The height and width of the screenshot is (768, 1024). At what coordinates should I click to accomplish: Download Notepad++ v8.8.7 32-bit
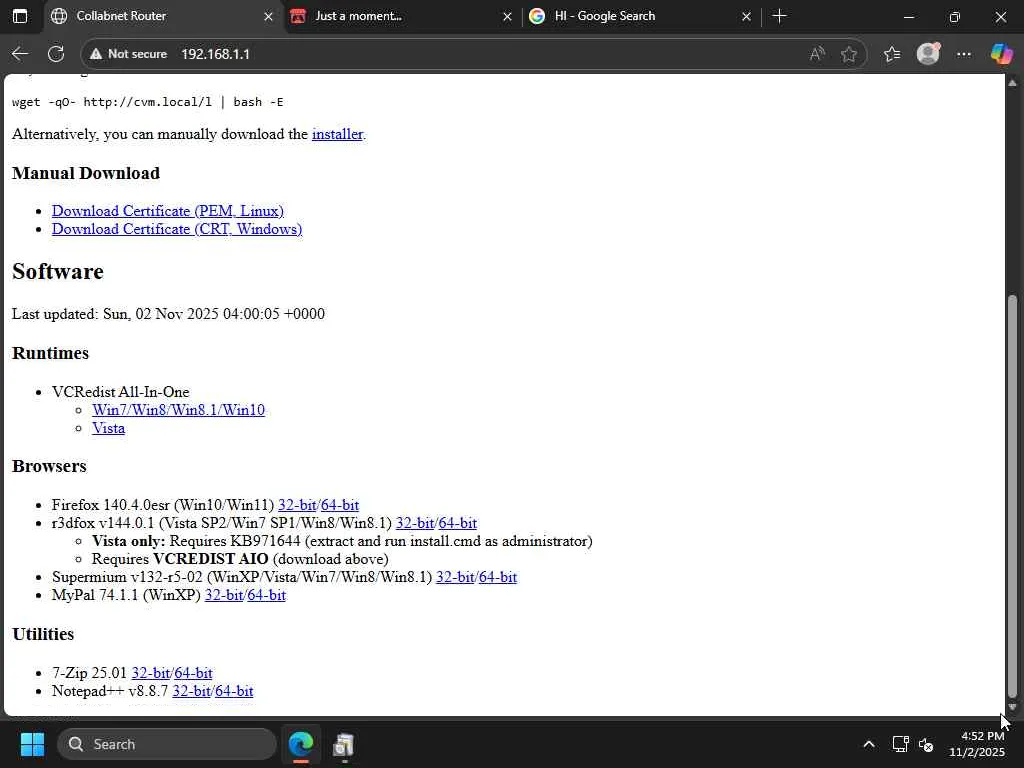191,691
